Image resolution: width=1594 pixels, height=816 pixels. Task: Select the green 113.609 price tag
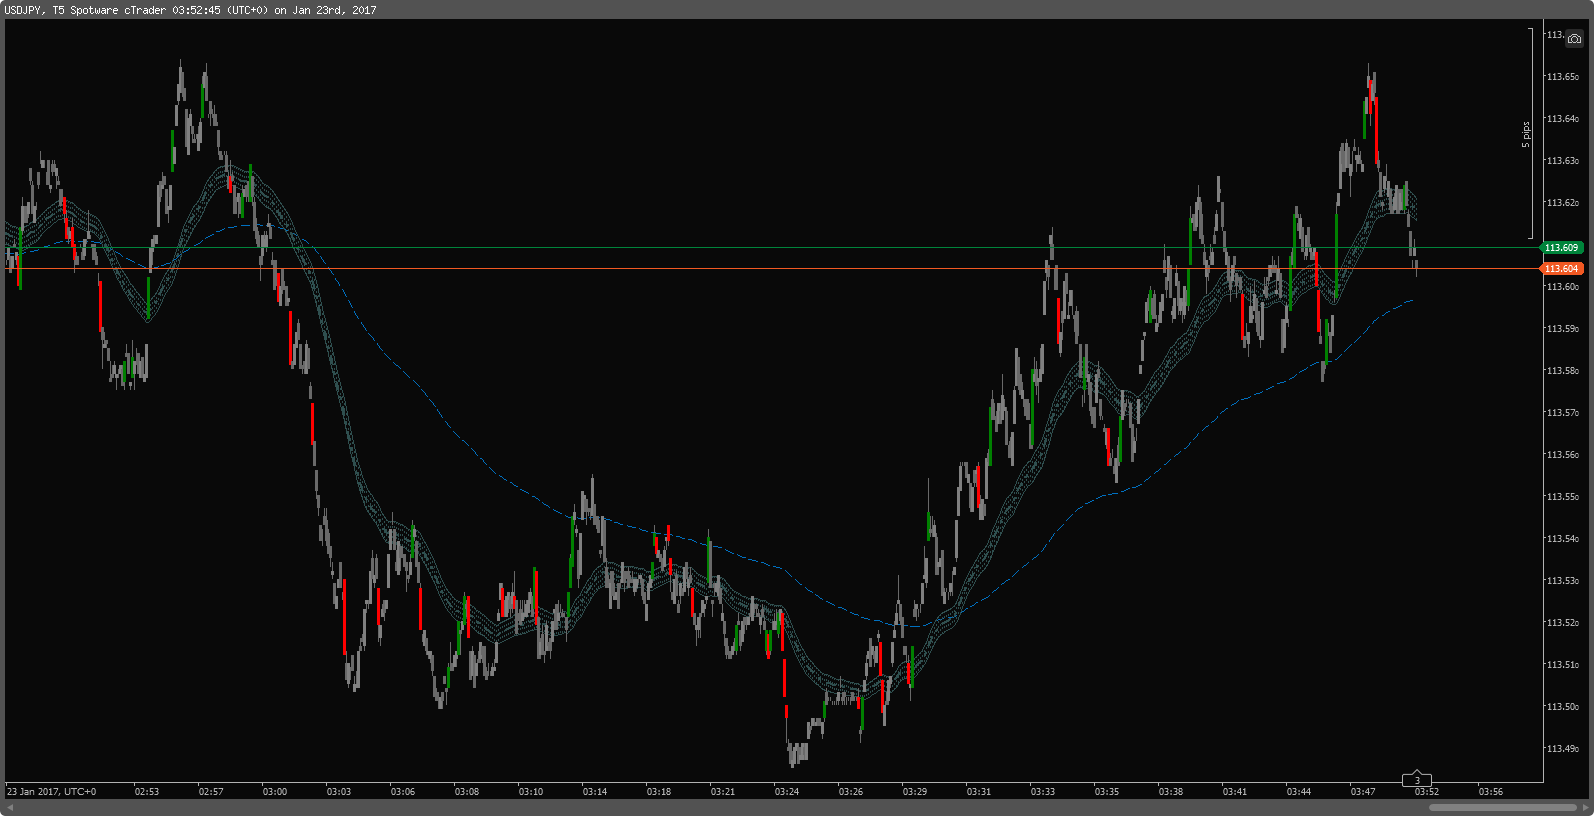pos(1562,247)
